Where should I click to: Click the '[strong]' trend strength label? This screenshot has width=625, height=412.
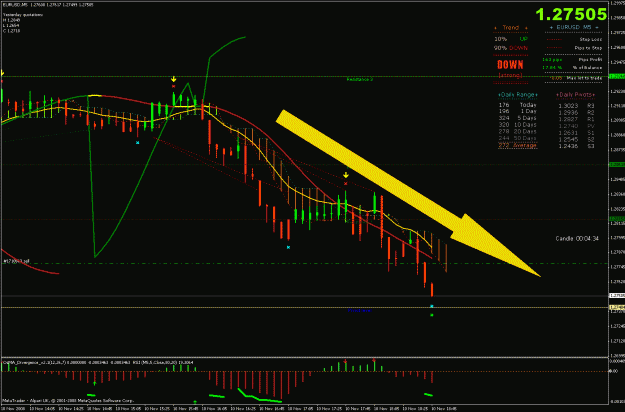(x=510, y=75)
